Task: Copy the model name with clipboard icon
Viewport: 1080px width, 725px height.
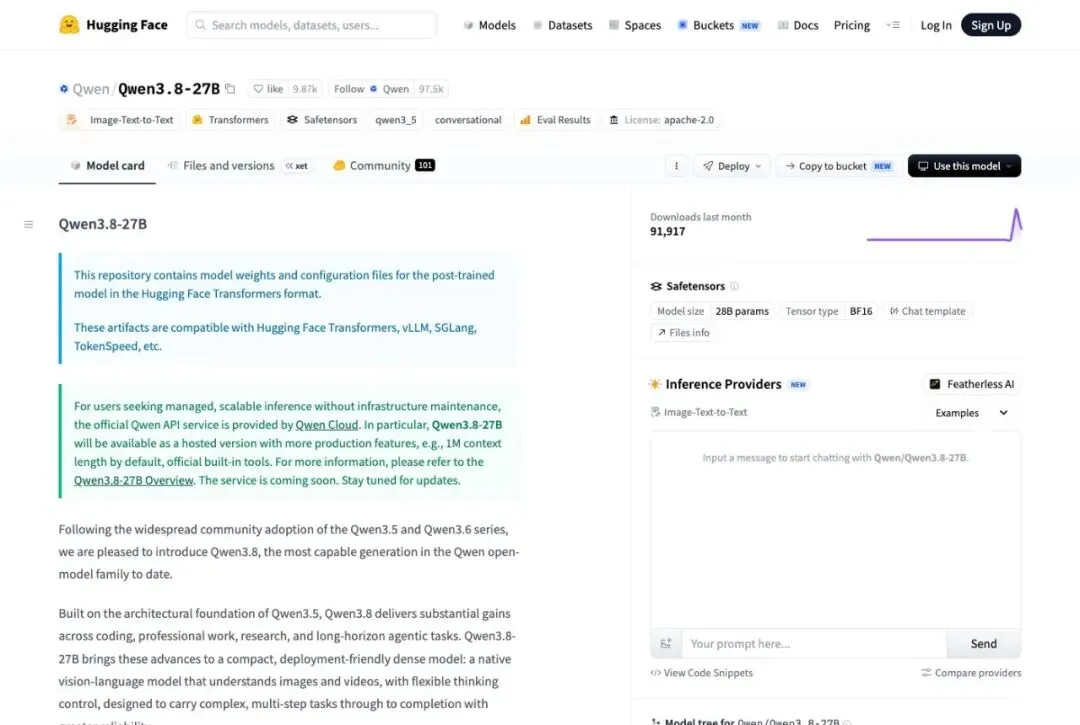Action: (x=230, y=89)
